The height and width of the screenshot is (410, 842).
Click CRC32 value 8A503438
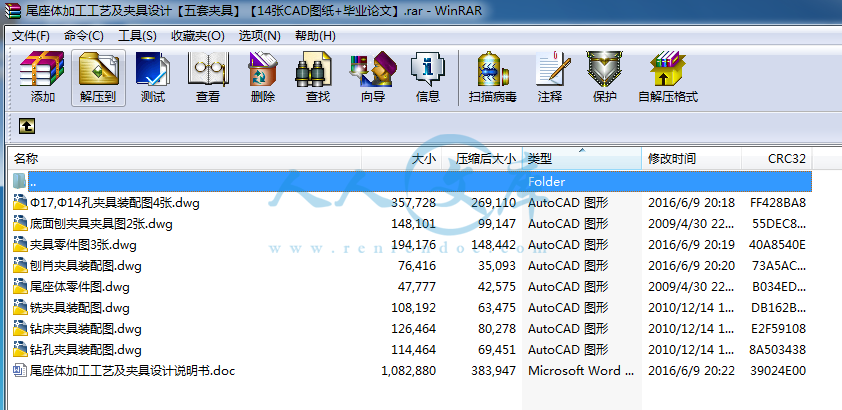pyautogui.click(x=778, y=350)
